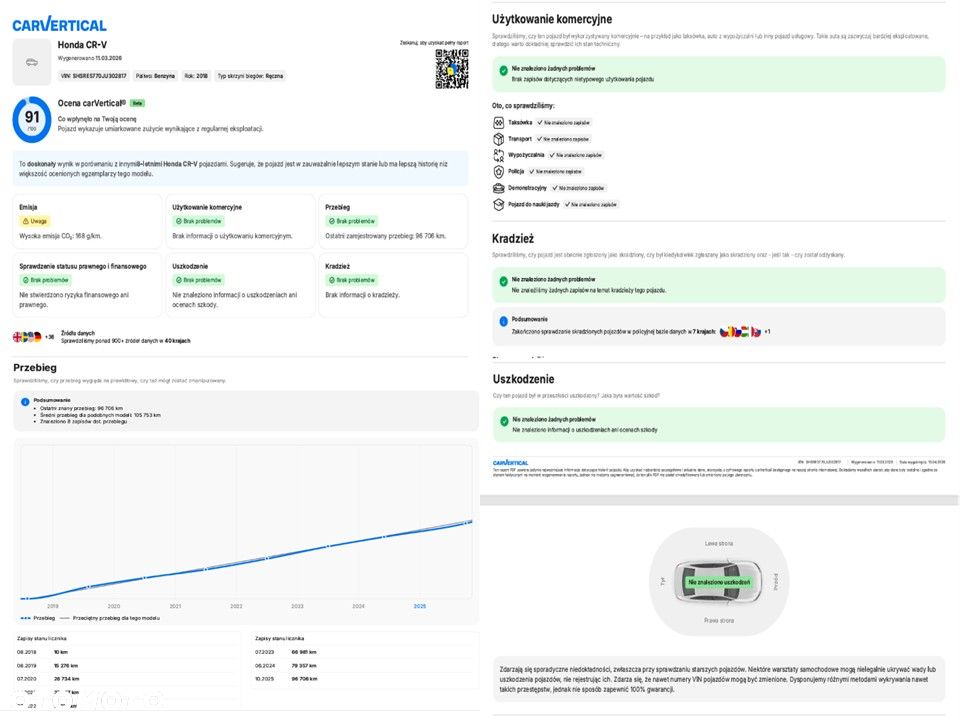Image resolution: width=960 pixels, height=720 pixels.
Task: Click the 06.2019 15 276 km record
Action: point(126,666)
